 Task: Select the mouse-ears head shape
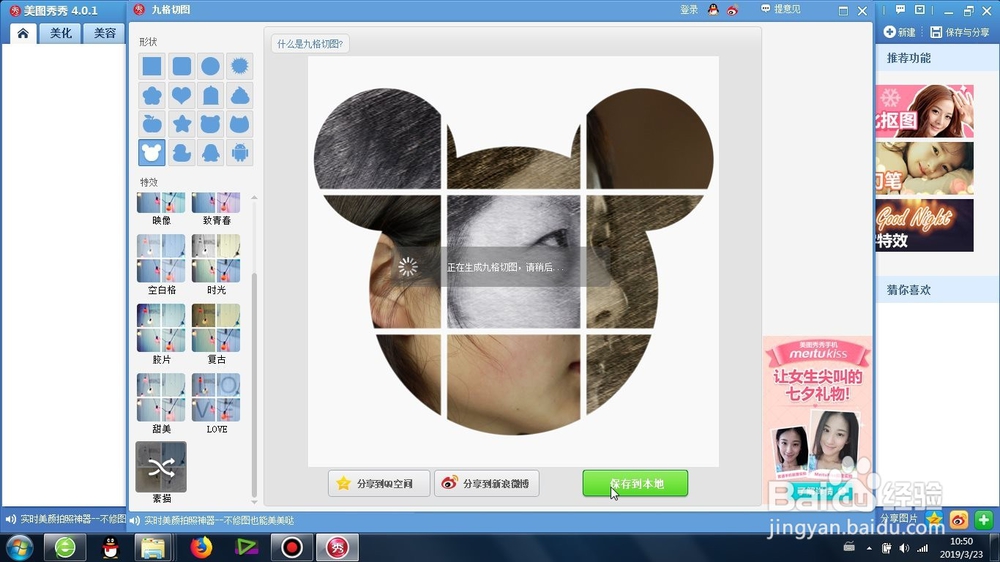pos(152,152)
